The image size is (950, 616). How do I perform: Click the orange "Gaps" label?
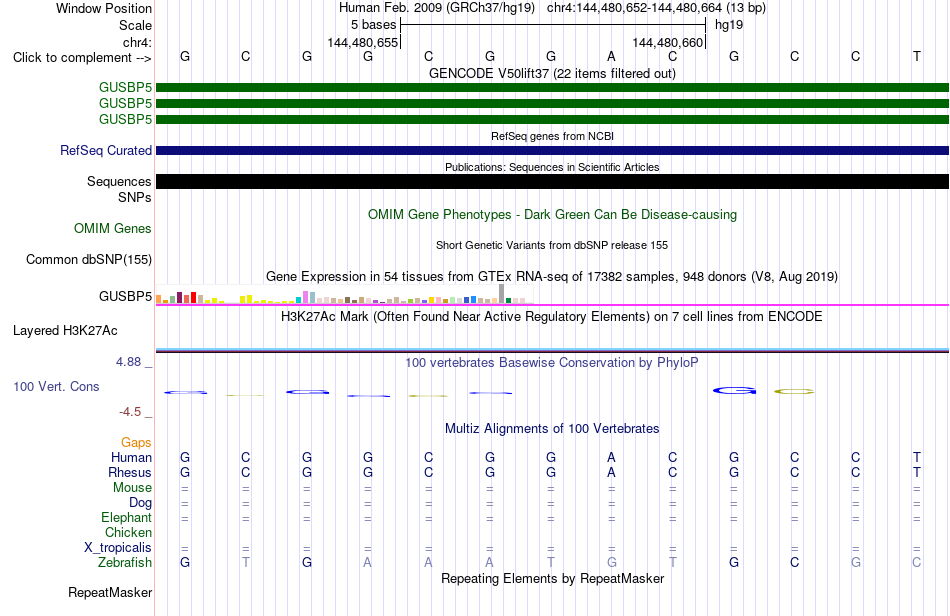click(x=136, y=443)
